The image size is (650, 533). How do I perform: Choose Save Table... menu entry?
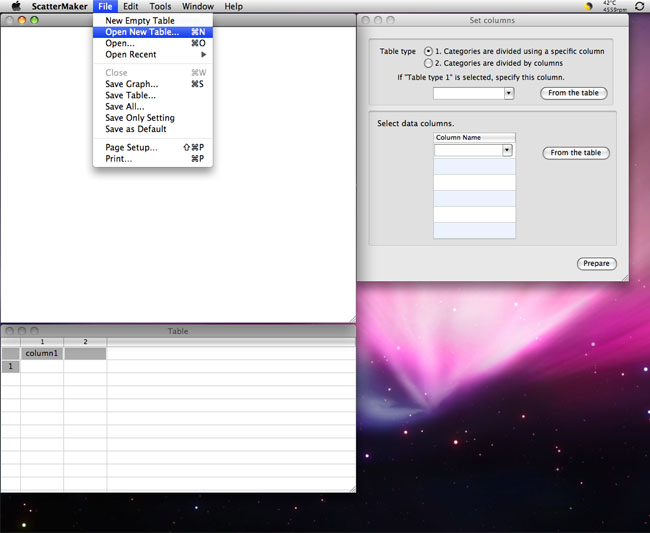pos(153,95)
